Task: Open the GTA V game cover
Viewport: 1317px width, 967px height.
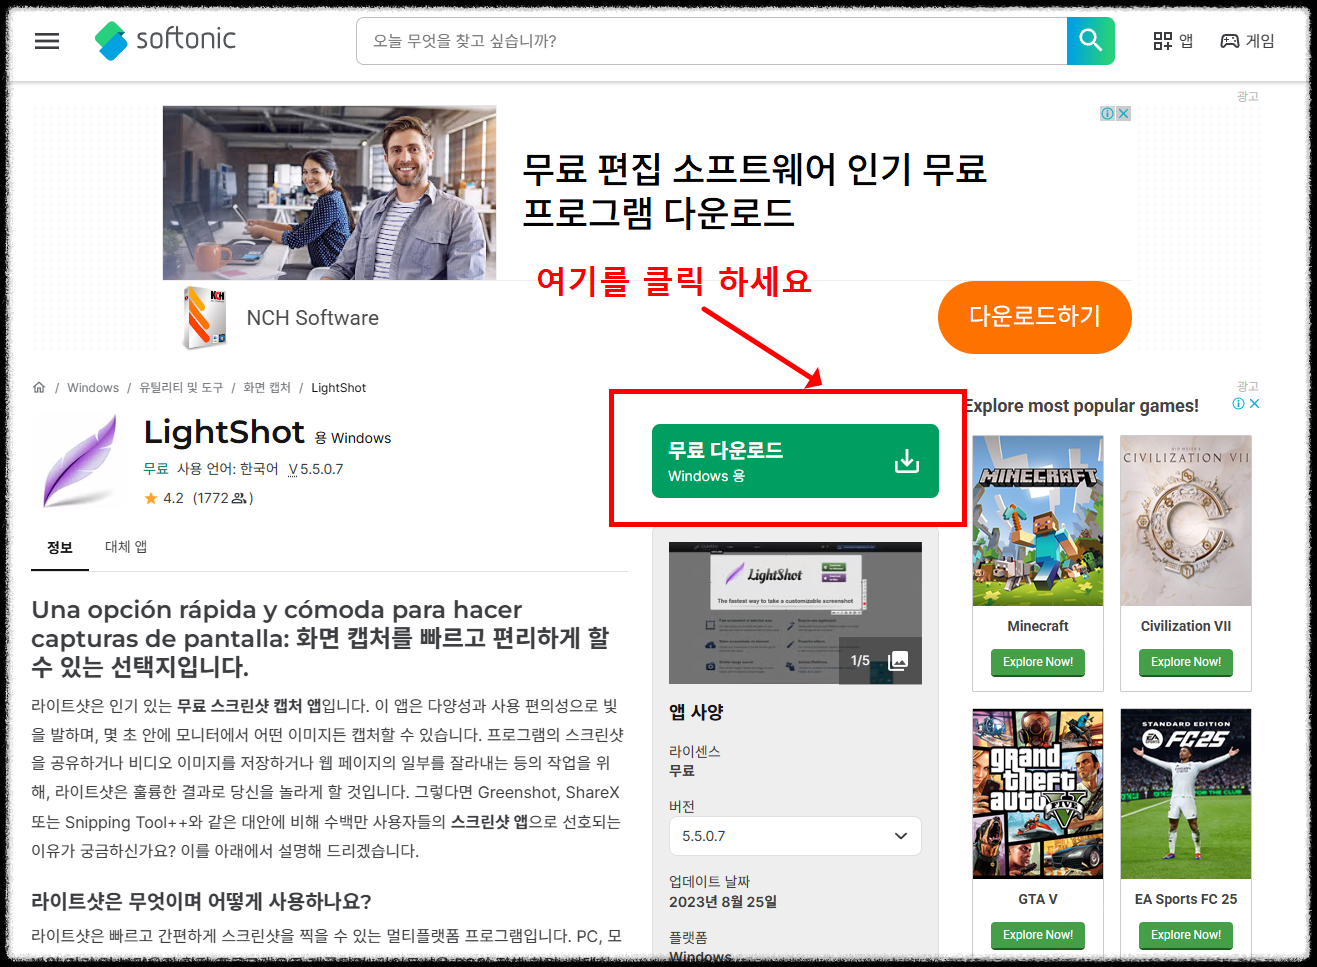Action: [1038, 794]
